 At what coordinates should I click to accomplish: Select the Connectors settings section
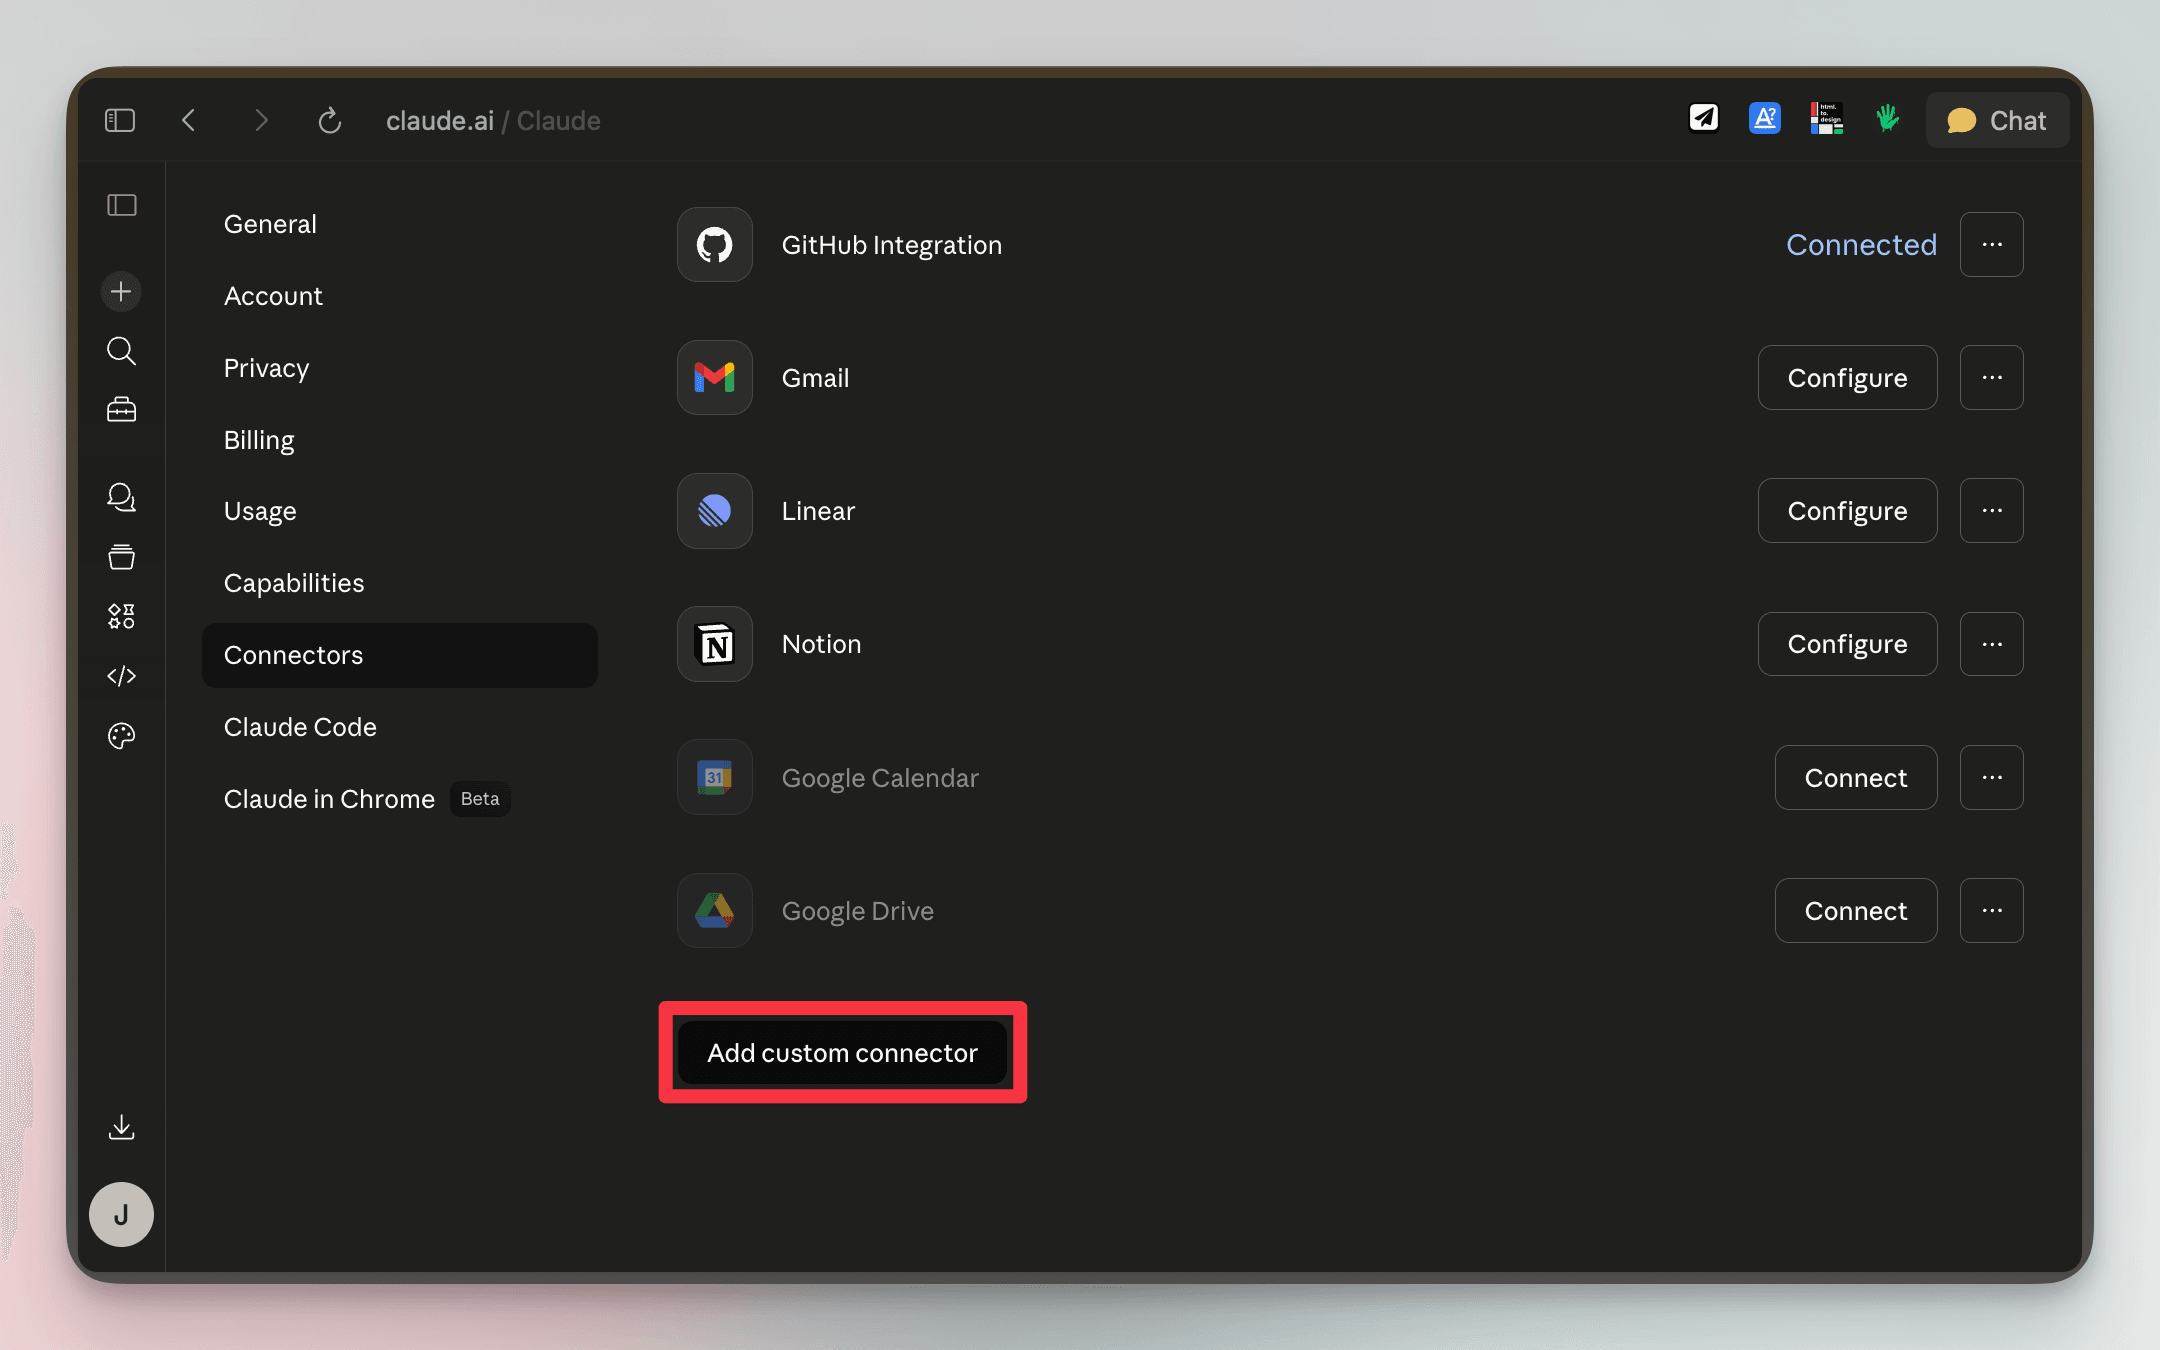click(x=400, y=655)
